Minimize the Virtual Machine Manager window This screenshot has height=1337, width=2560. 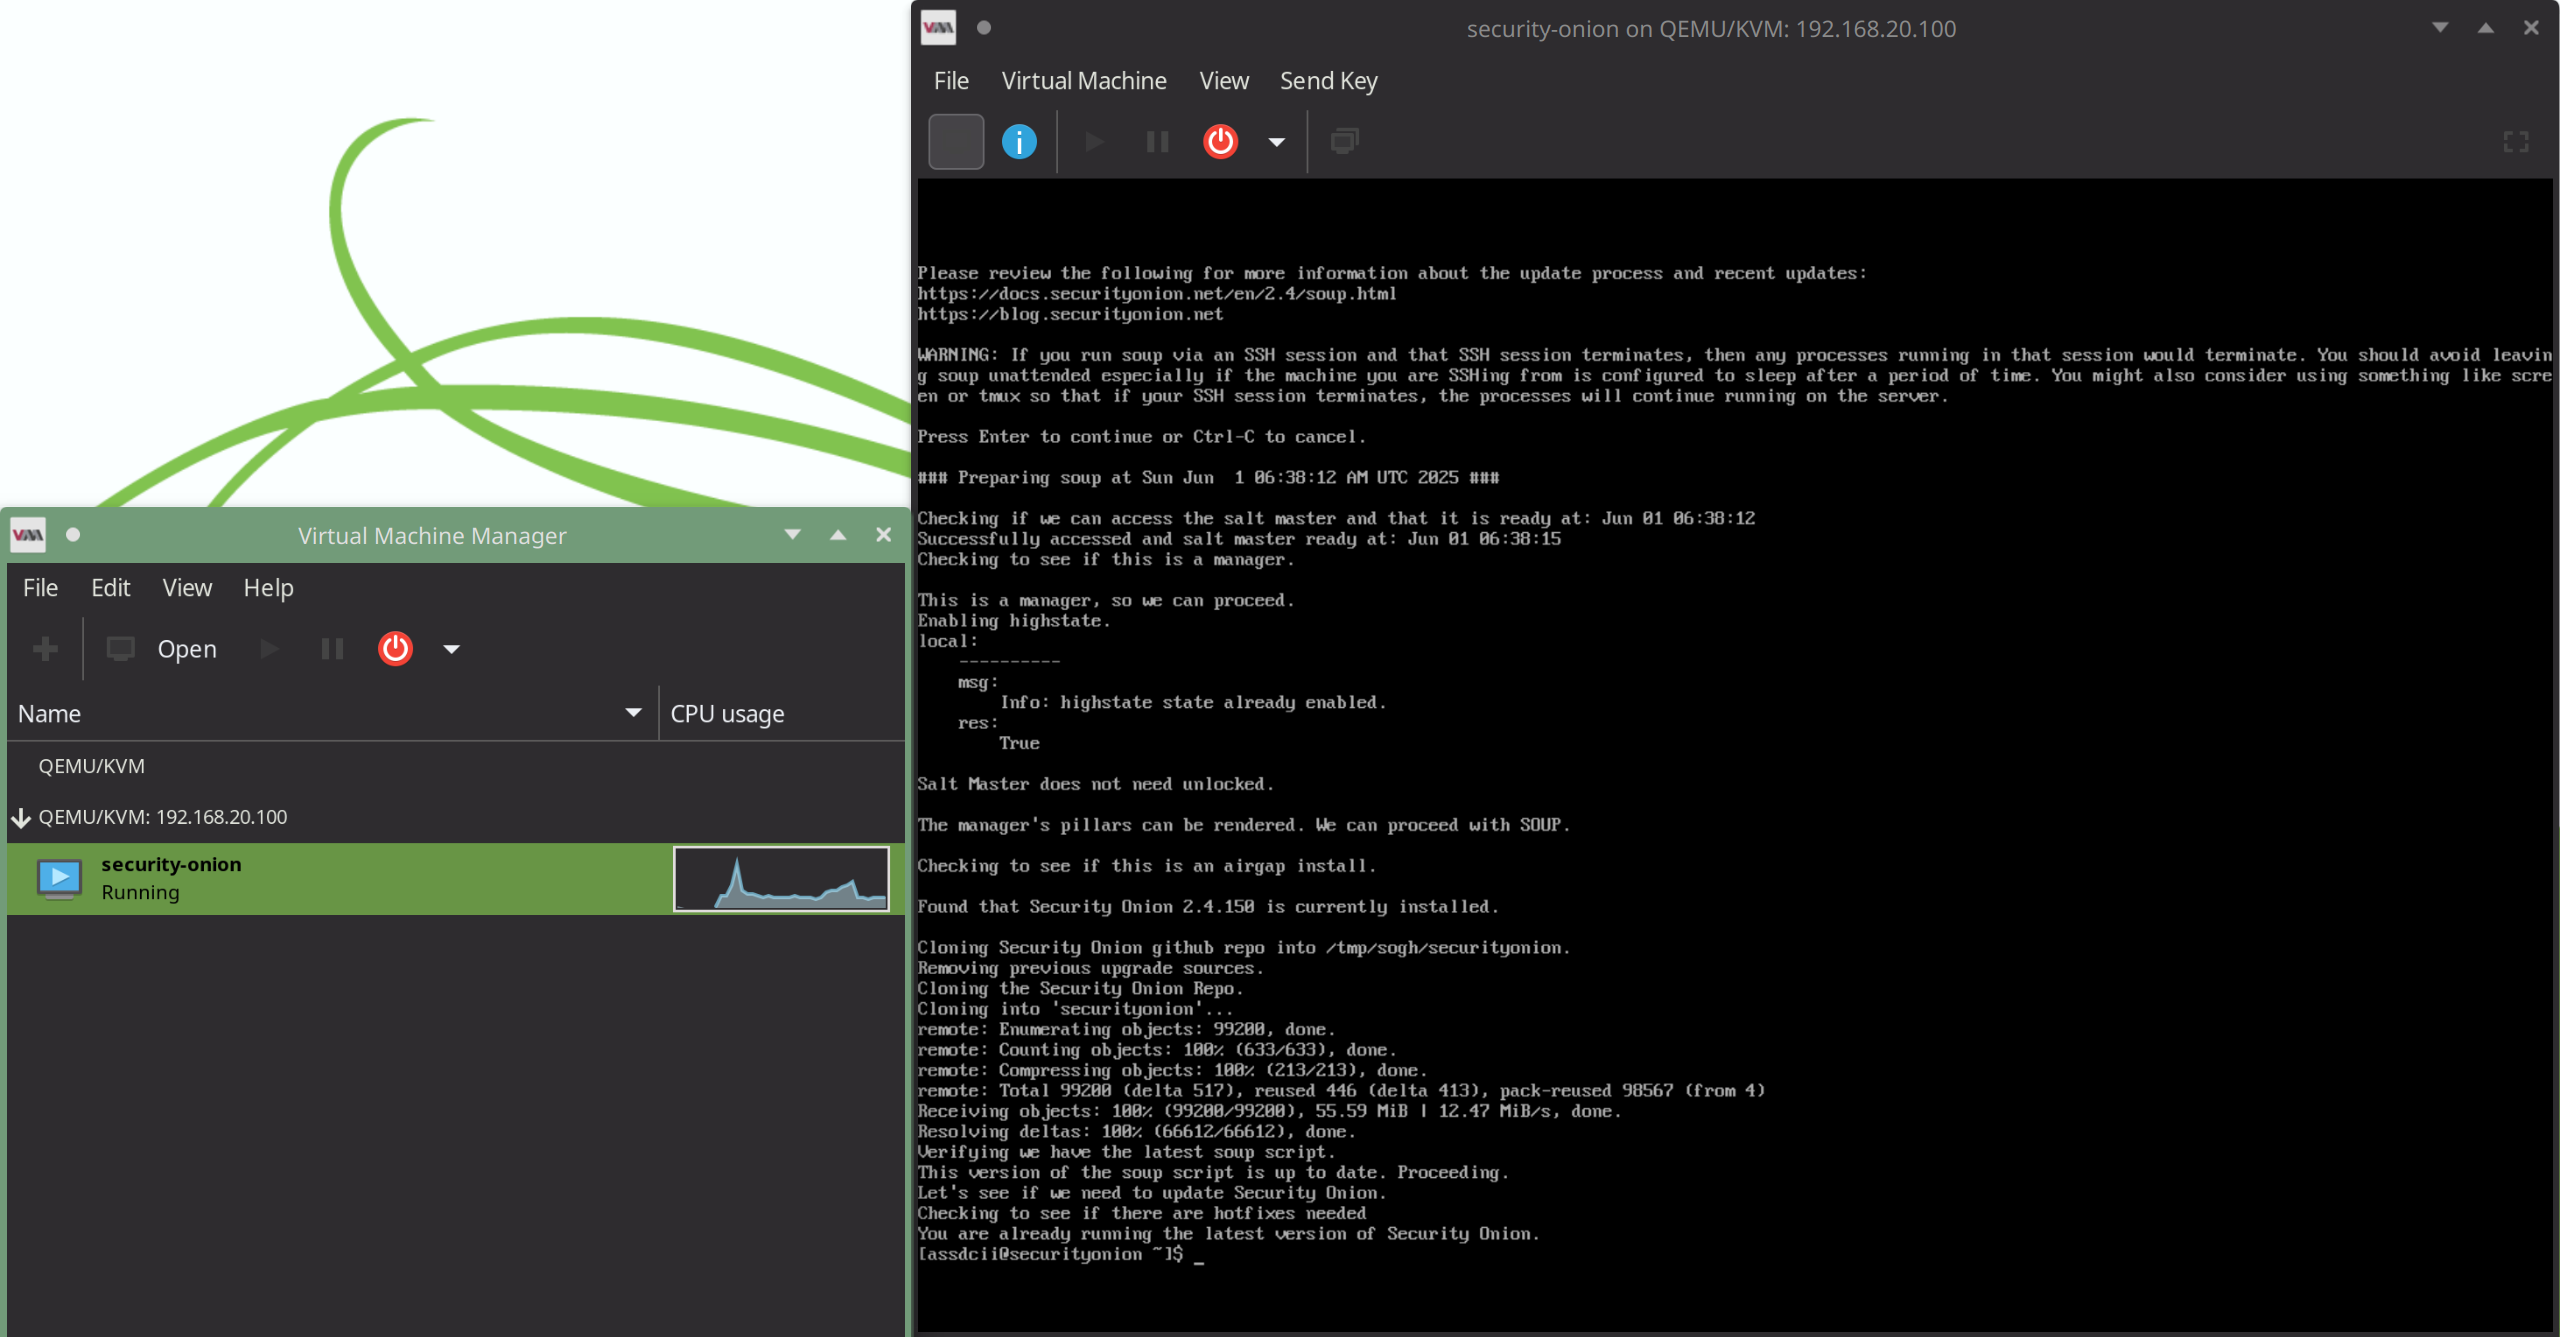click(x=792, y=535)
